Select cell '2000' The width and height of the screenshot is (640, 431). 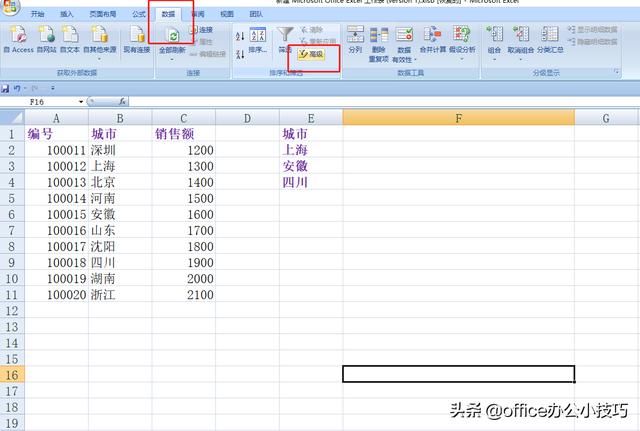click(184, 278)
